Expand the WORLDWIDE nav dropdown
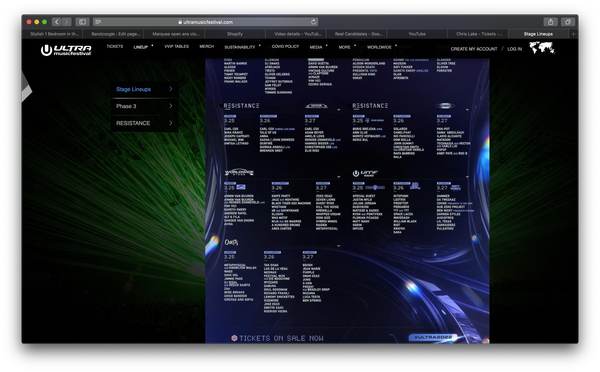 [x=382, y=47]
